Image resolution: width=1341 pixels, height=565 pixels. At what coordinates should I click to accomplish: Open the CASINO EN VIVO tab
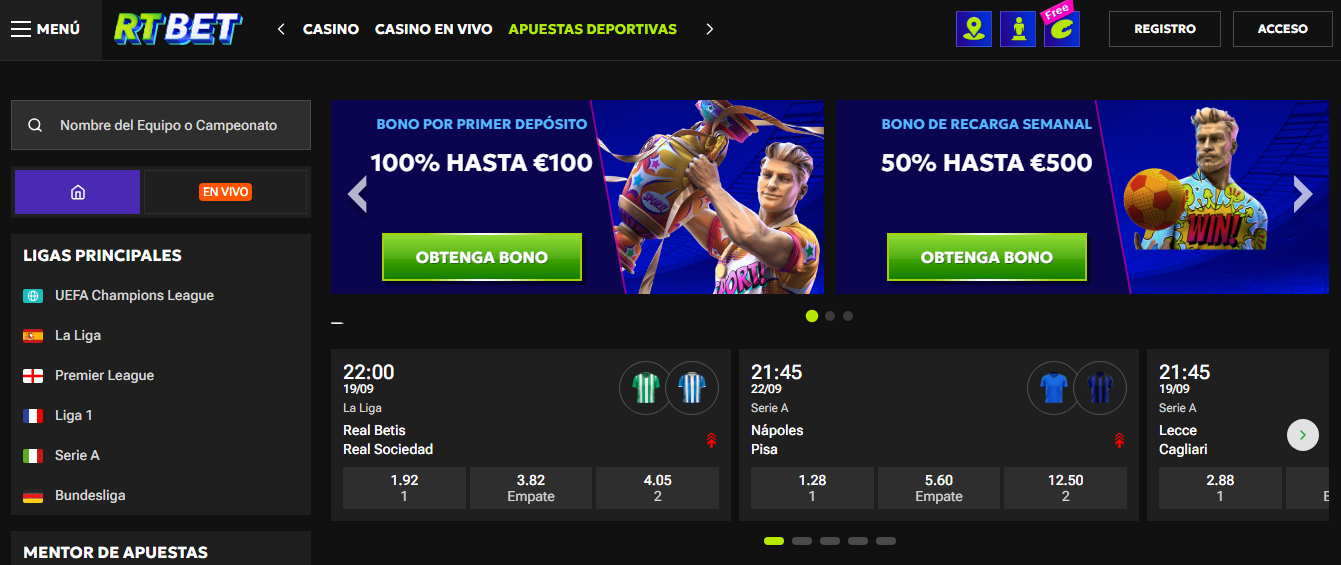(434, 29)
